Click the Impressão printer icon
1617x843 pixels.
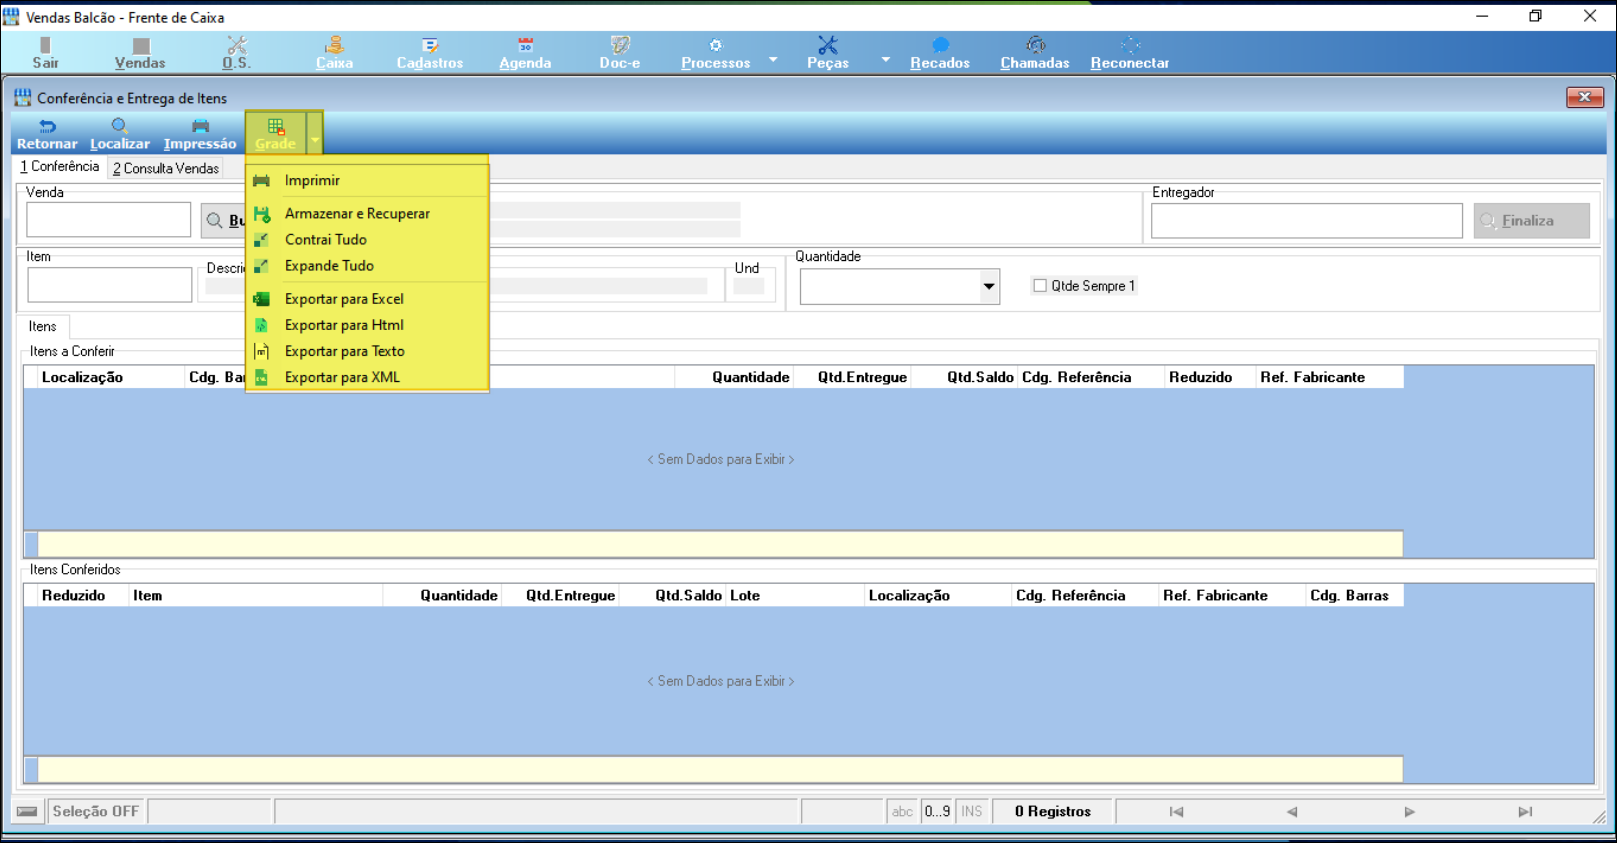click(x=200, y=126)
